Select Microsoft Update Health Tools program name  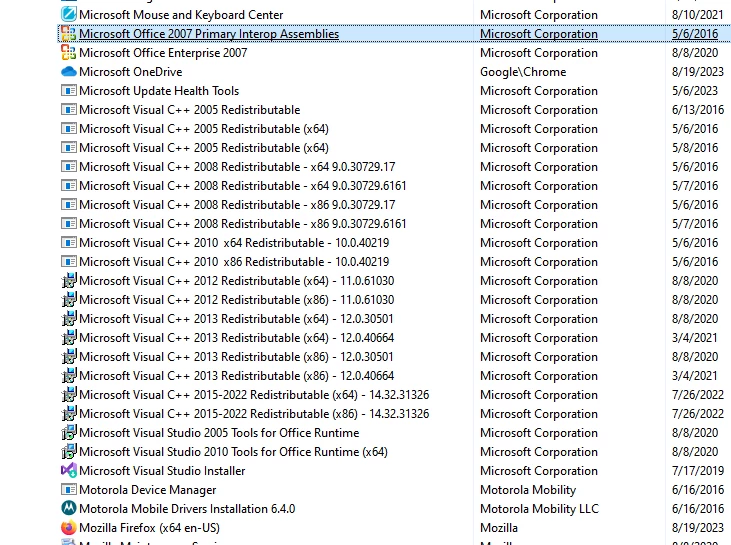tap(159, 91)
